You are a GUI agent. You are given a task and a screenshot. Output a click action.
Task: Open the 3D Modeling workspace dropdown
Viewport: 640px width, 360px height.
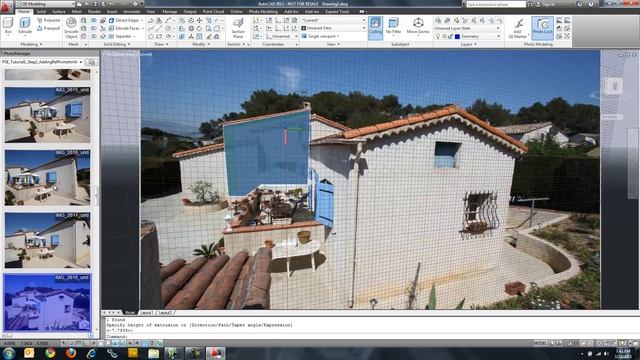pyautogui.click(x=46, y=4)
